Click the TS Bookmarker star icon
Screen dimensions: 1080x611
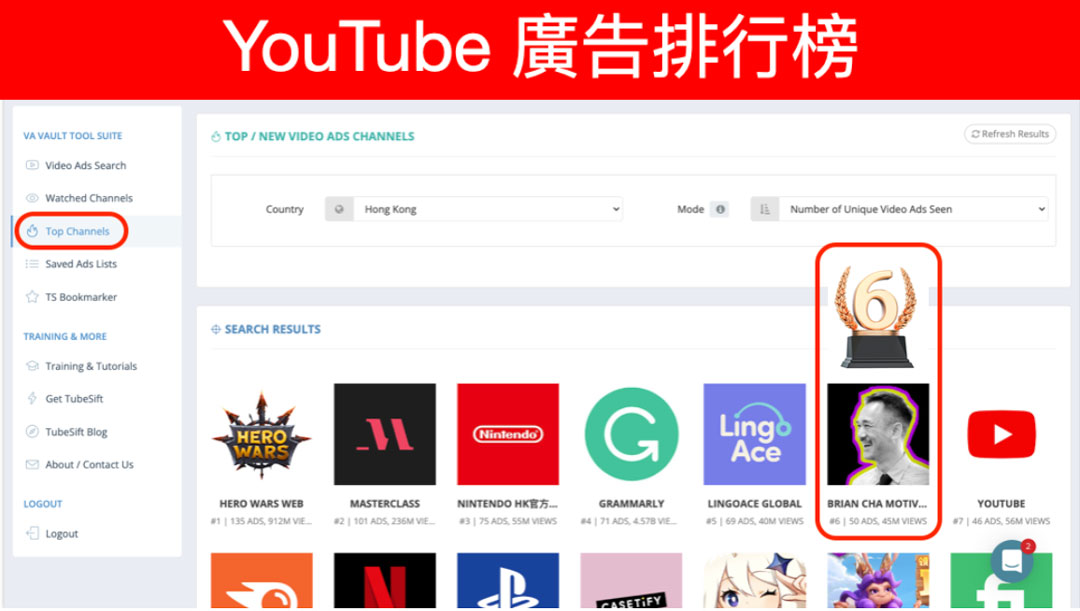coord(32,296)
